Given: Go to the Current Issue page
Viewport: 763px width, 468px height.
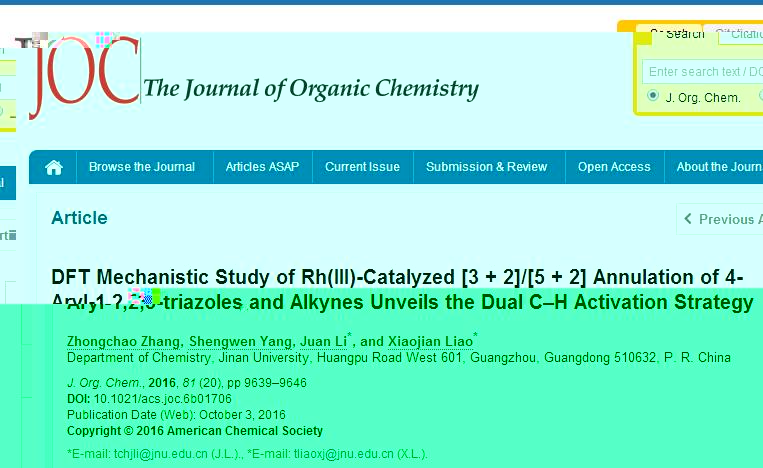Looking at the screenshot, I should 362,167.
